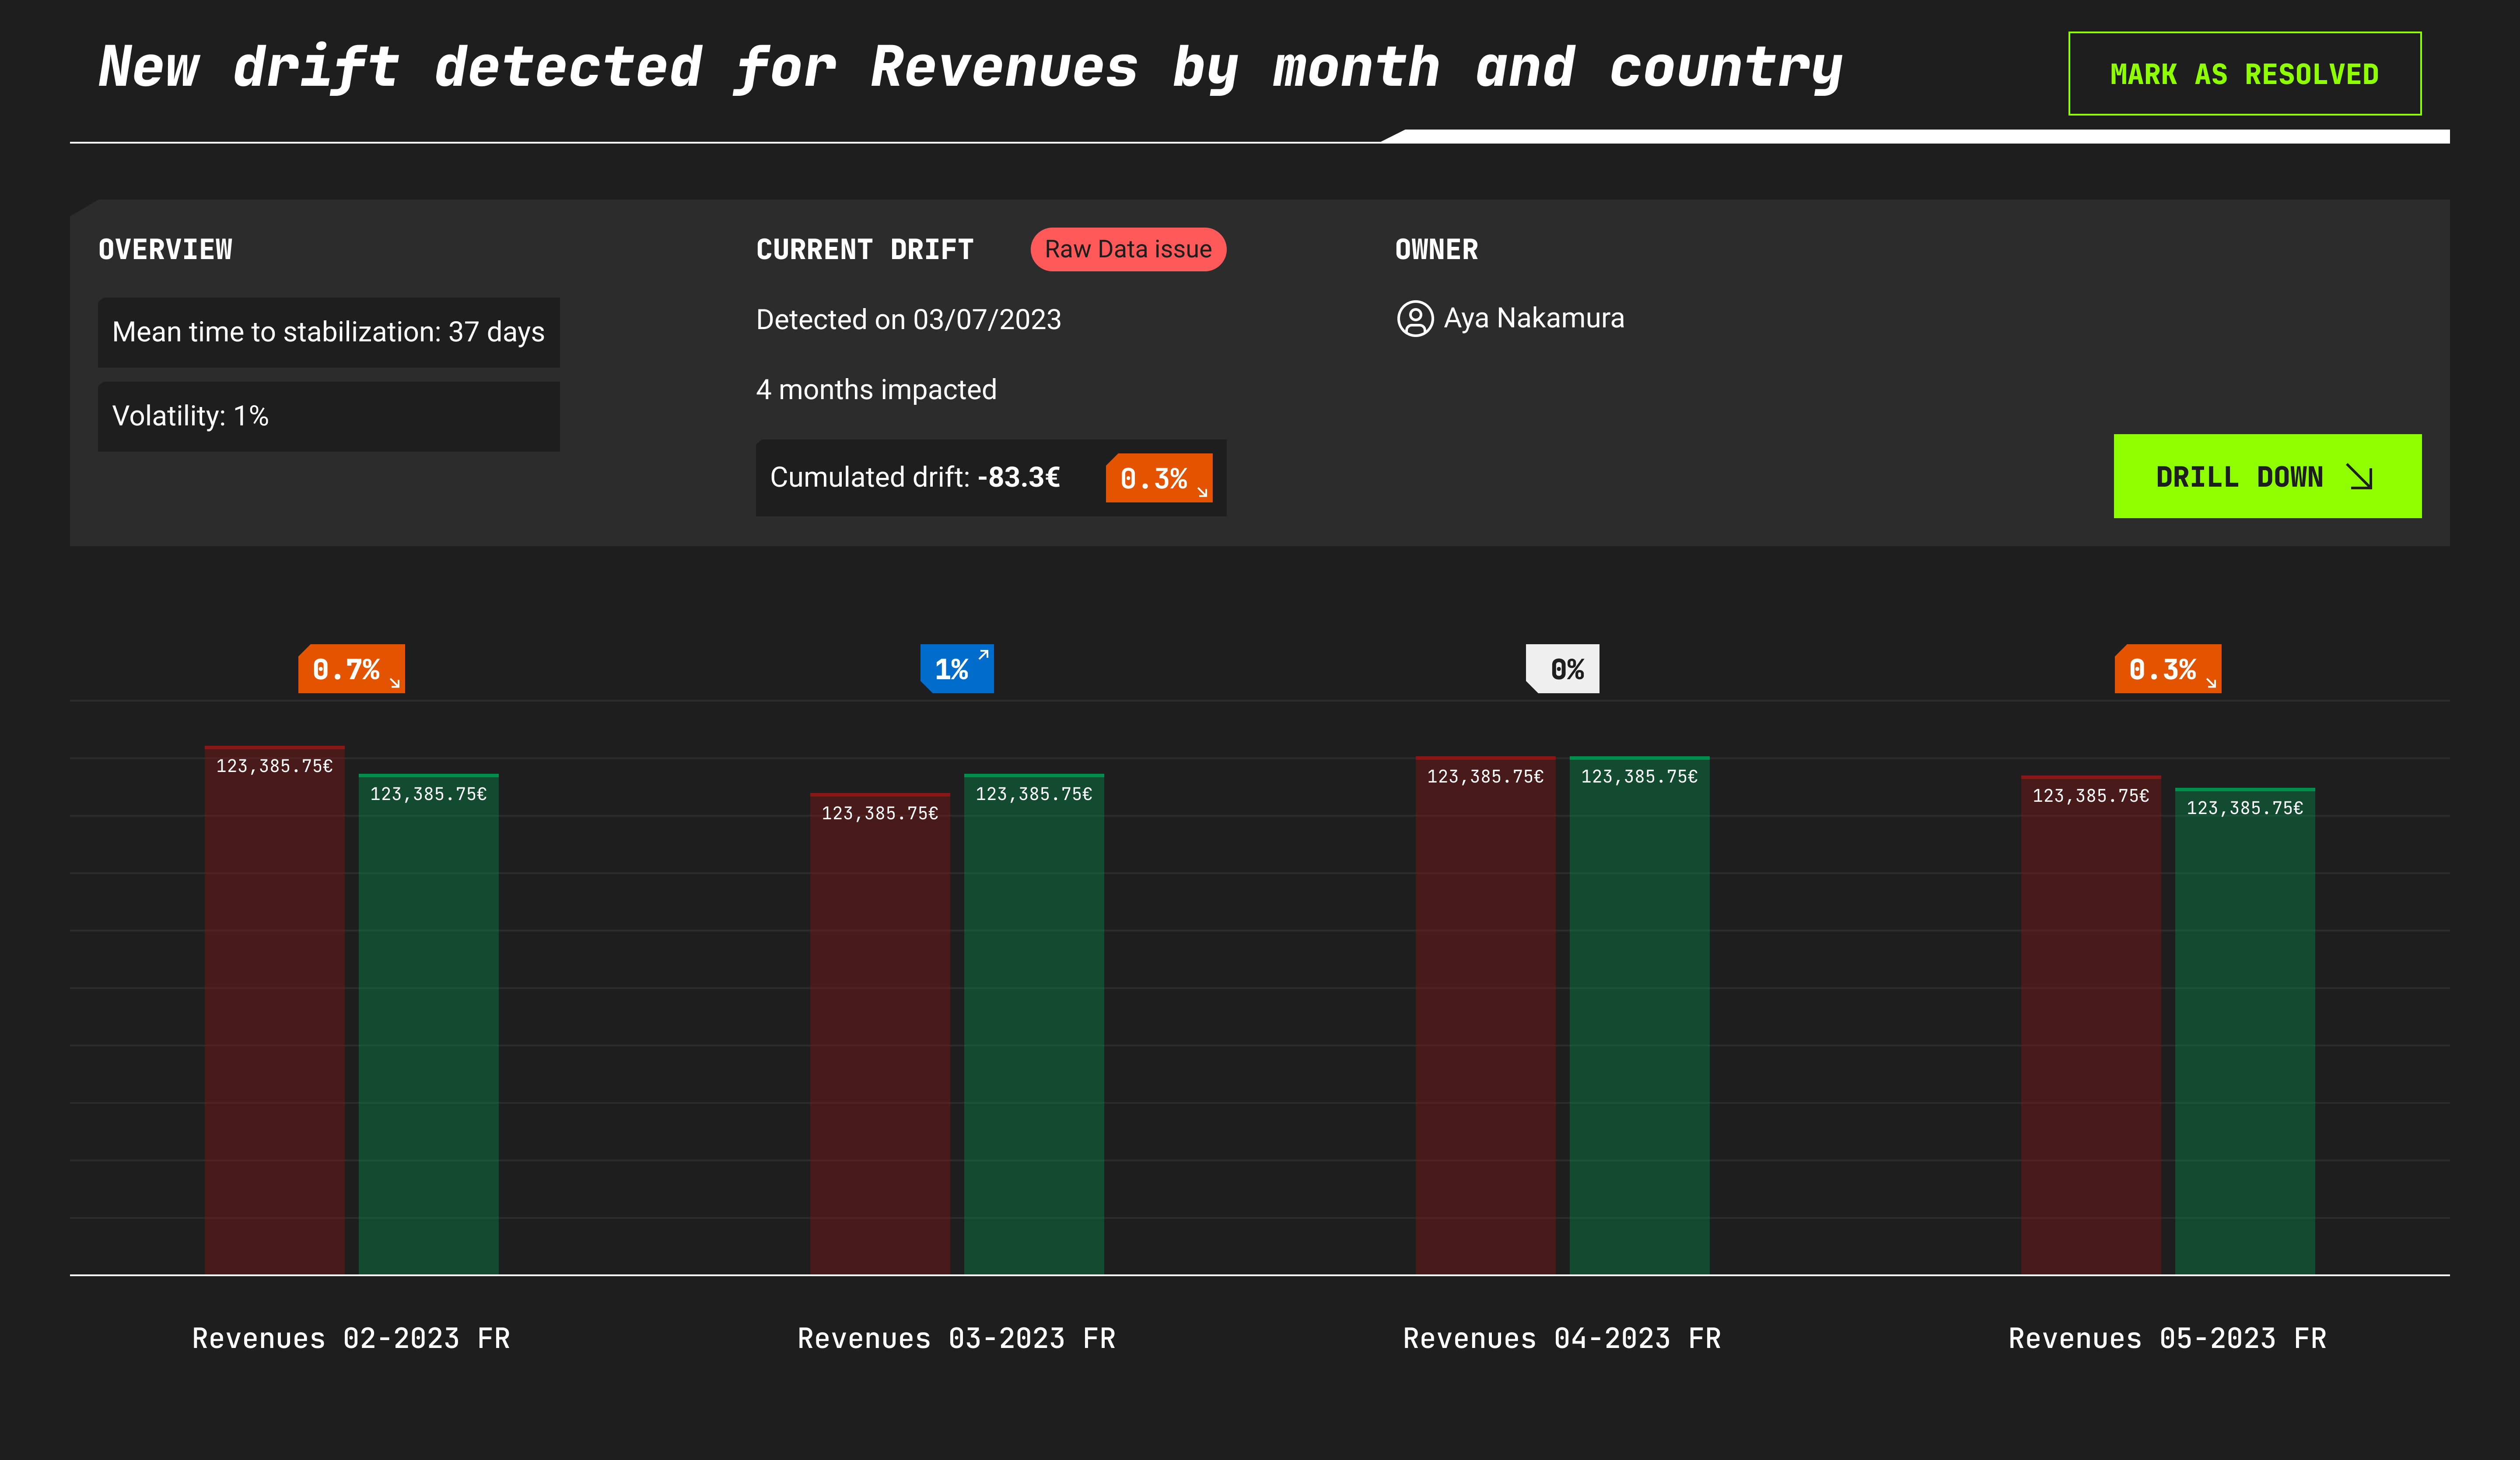Select the Volatility 1% box
The height and width of the screenshot is (1460, 2520).
(328, 416)
